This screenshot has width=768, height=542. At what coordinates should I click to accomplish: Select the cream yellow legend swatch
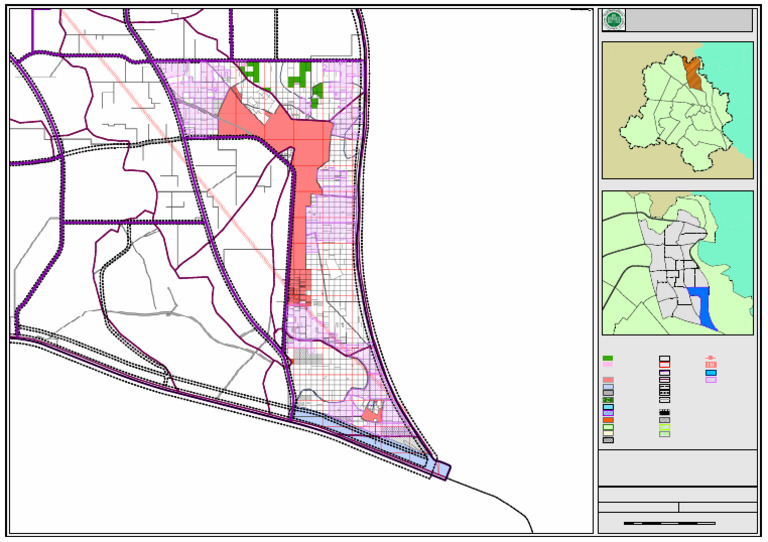(x=608, y=433)
